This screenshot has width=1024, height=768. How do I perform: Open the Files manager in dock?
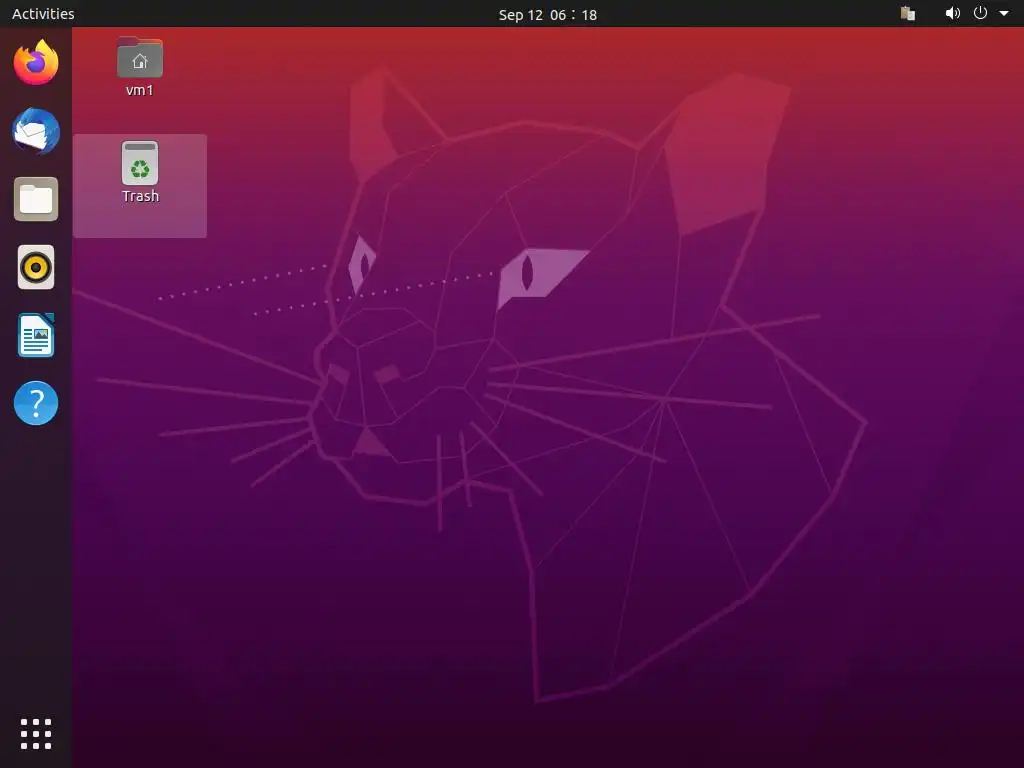click(36, 199)
